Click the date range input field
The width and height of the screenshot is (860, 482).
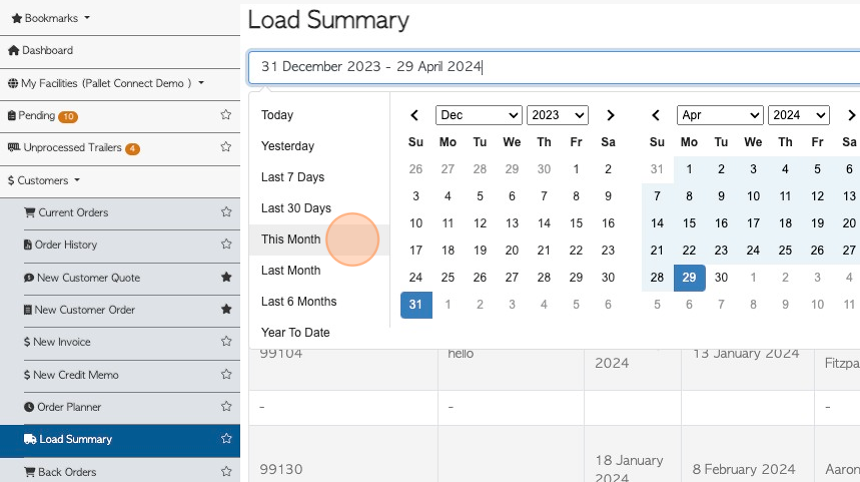click(554, 67)
